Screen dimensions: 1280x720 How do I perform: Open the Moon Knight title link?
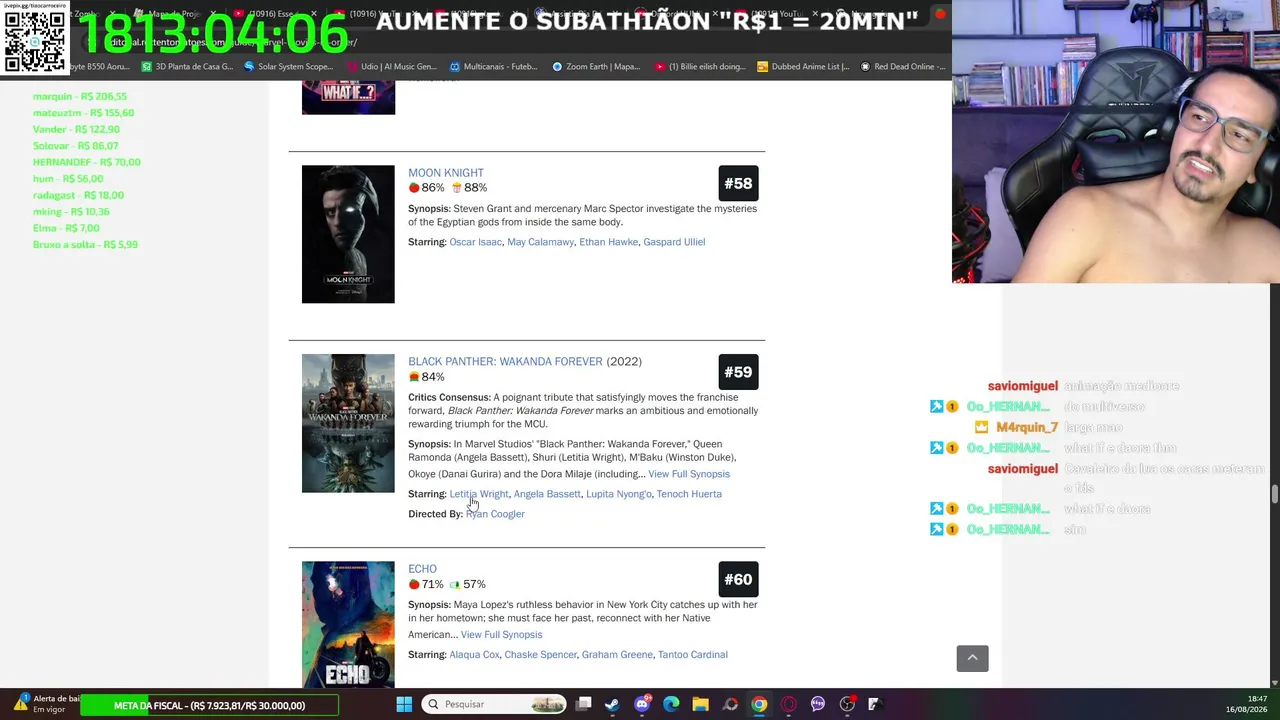pos(446,173)
